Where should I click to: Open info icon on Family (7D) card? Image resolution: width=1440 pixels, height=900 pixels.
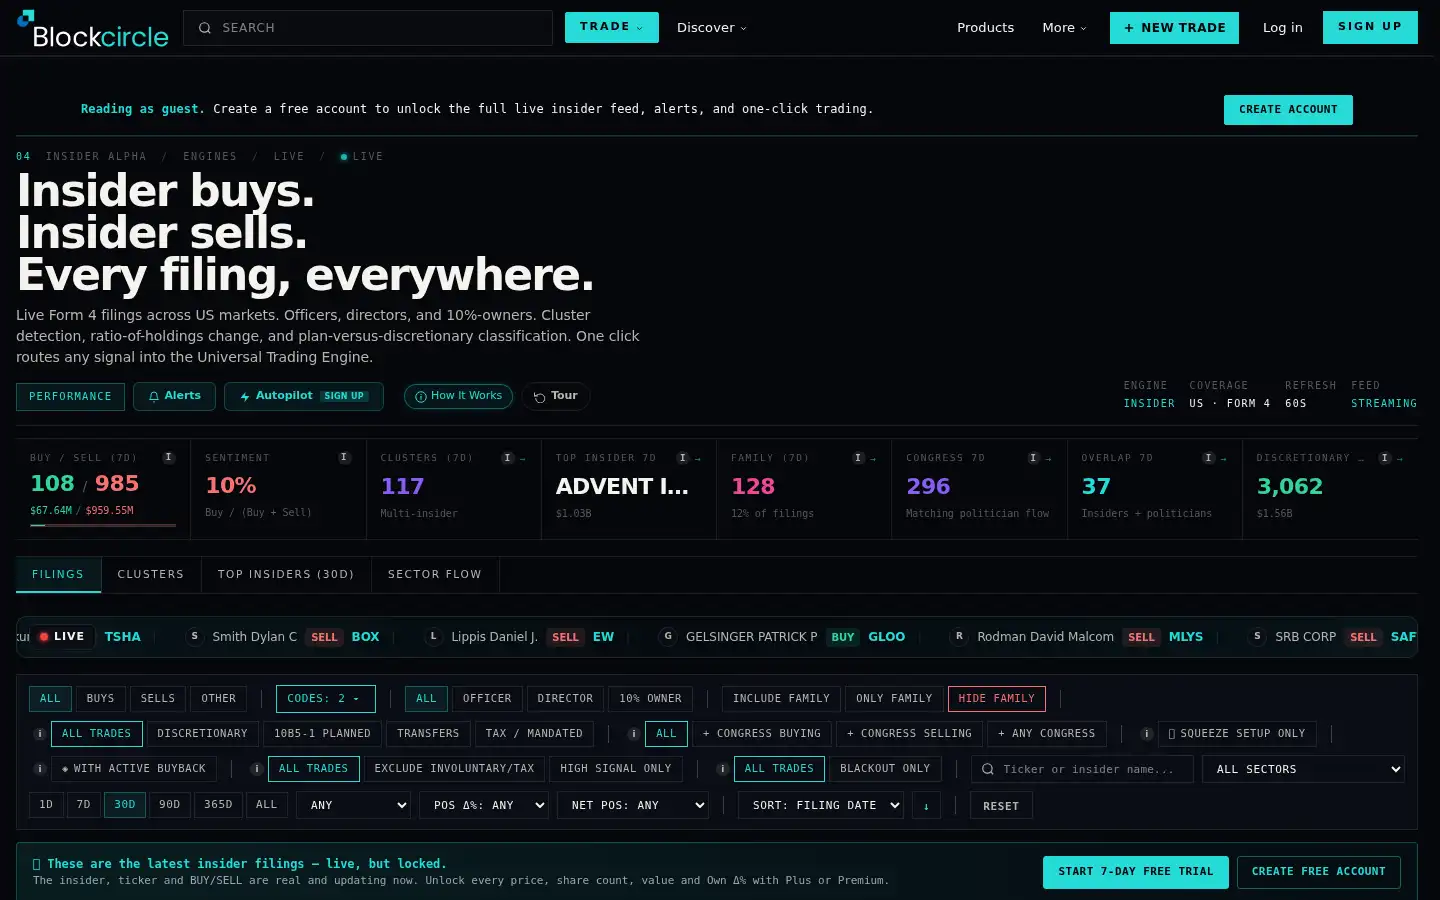858,458
